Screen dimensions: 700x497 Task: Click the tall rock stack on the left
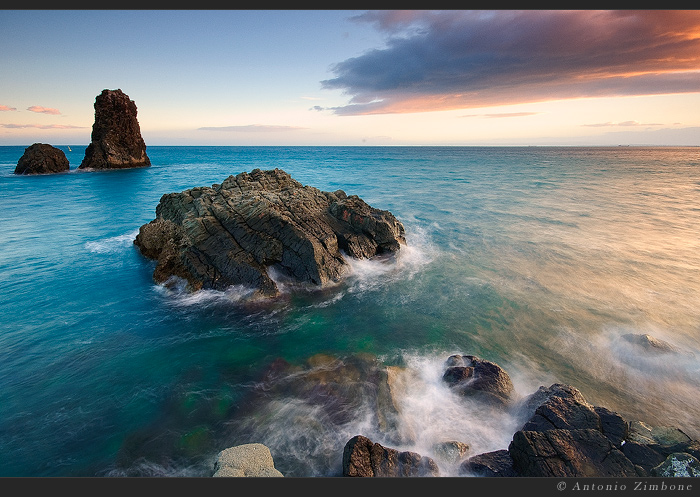point(116,130)
